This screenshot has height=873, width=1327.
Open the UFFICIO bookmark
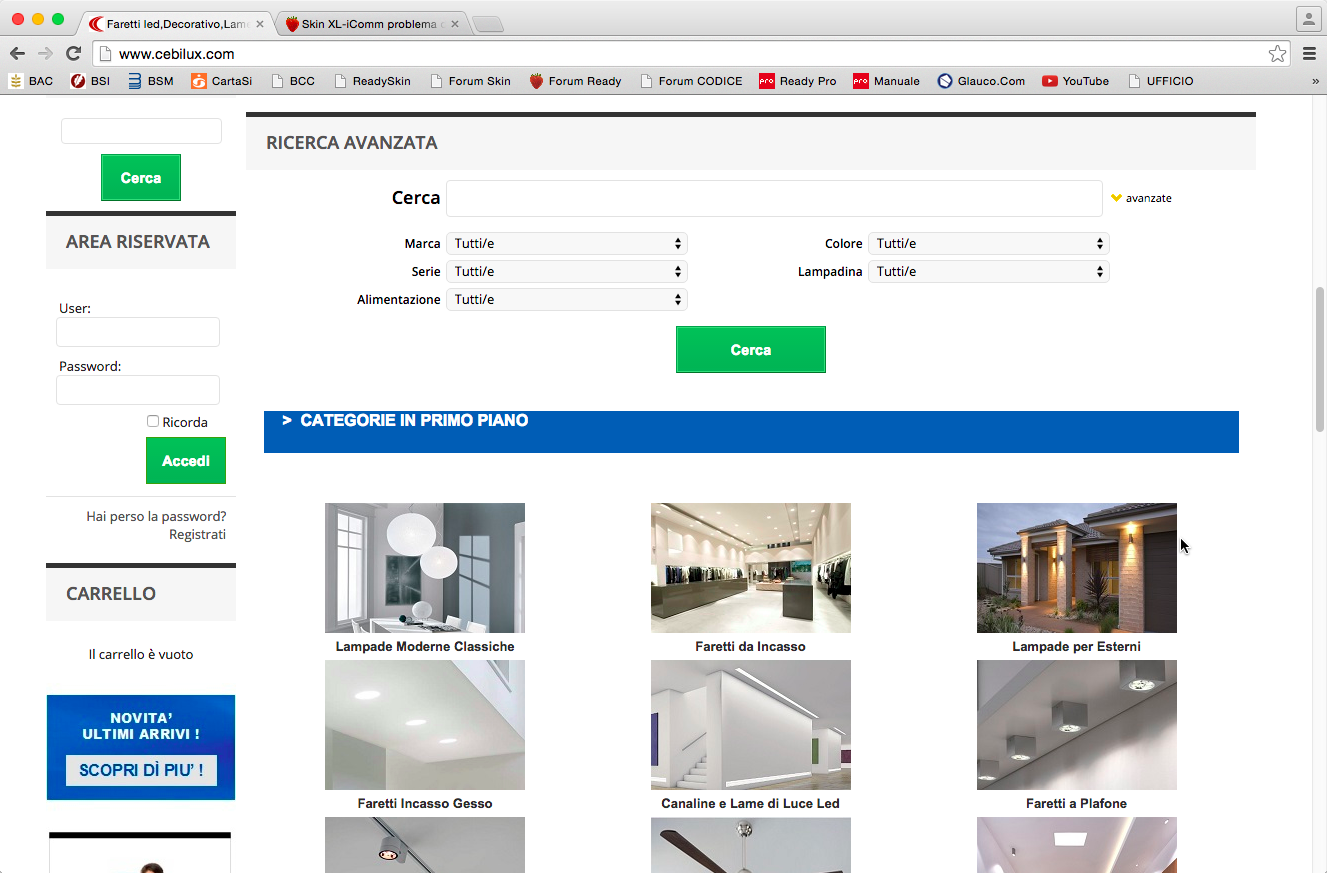(x=1160, y=81)
